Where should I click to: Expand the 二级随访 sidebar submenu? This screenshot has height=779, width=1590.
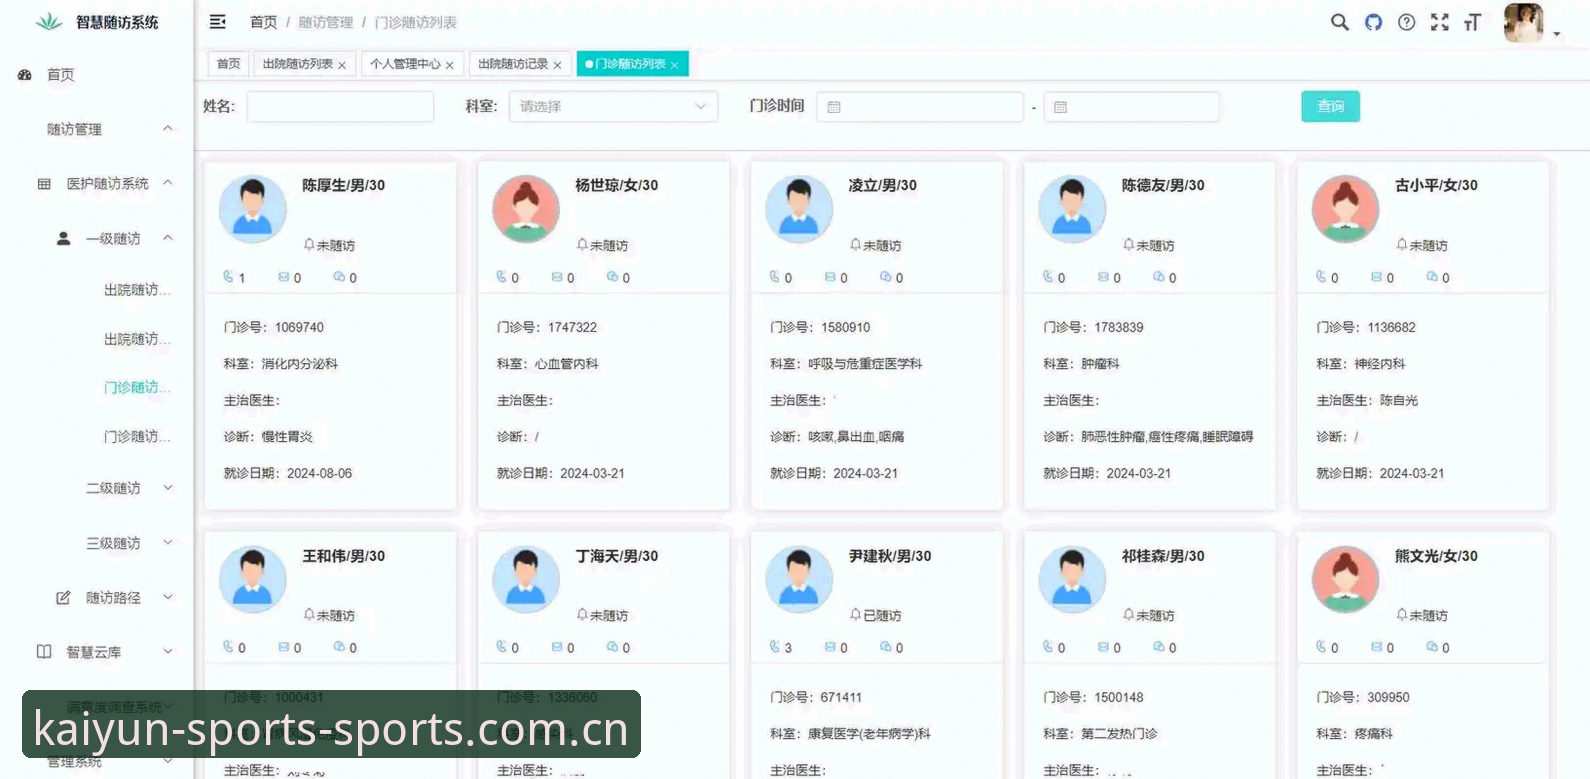(x=168, y=488)
